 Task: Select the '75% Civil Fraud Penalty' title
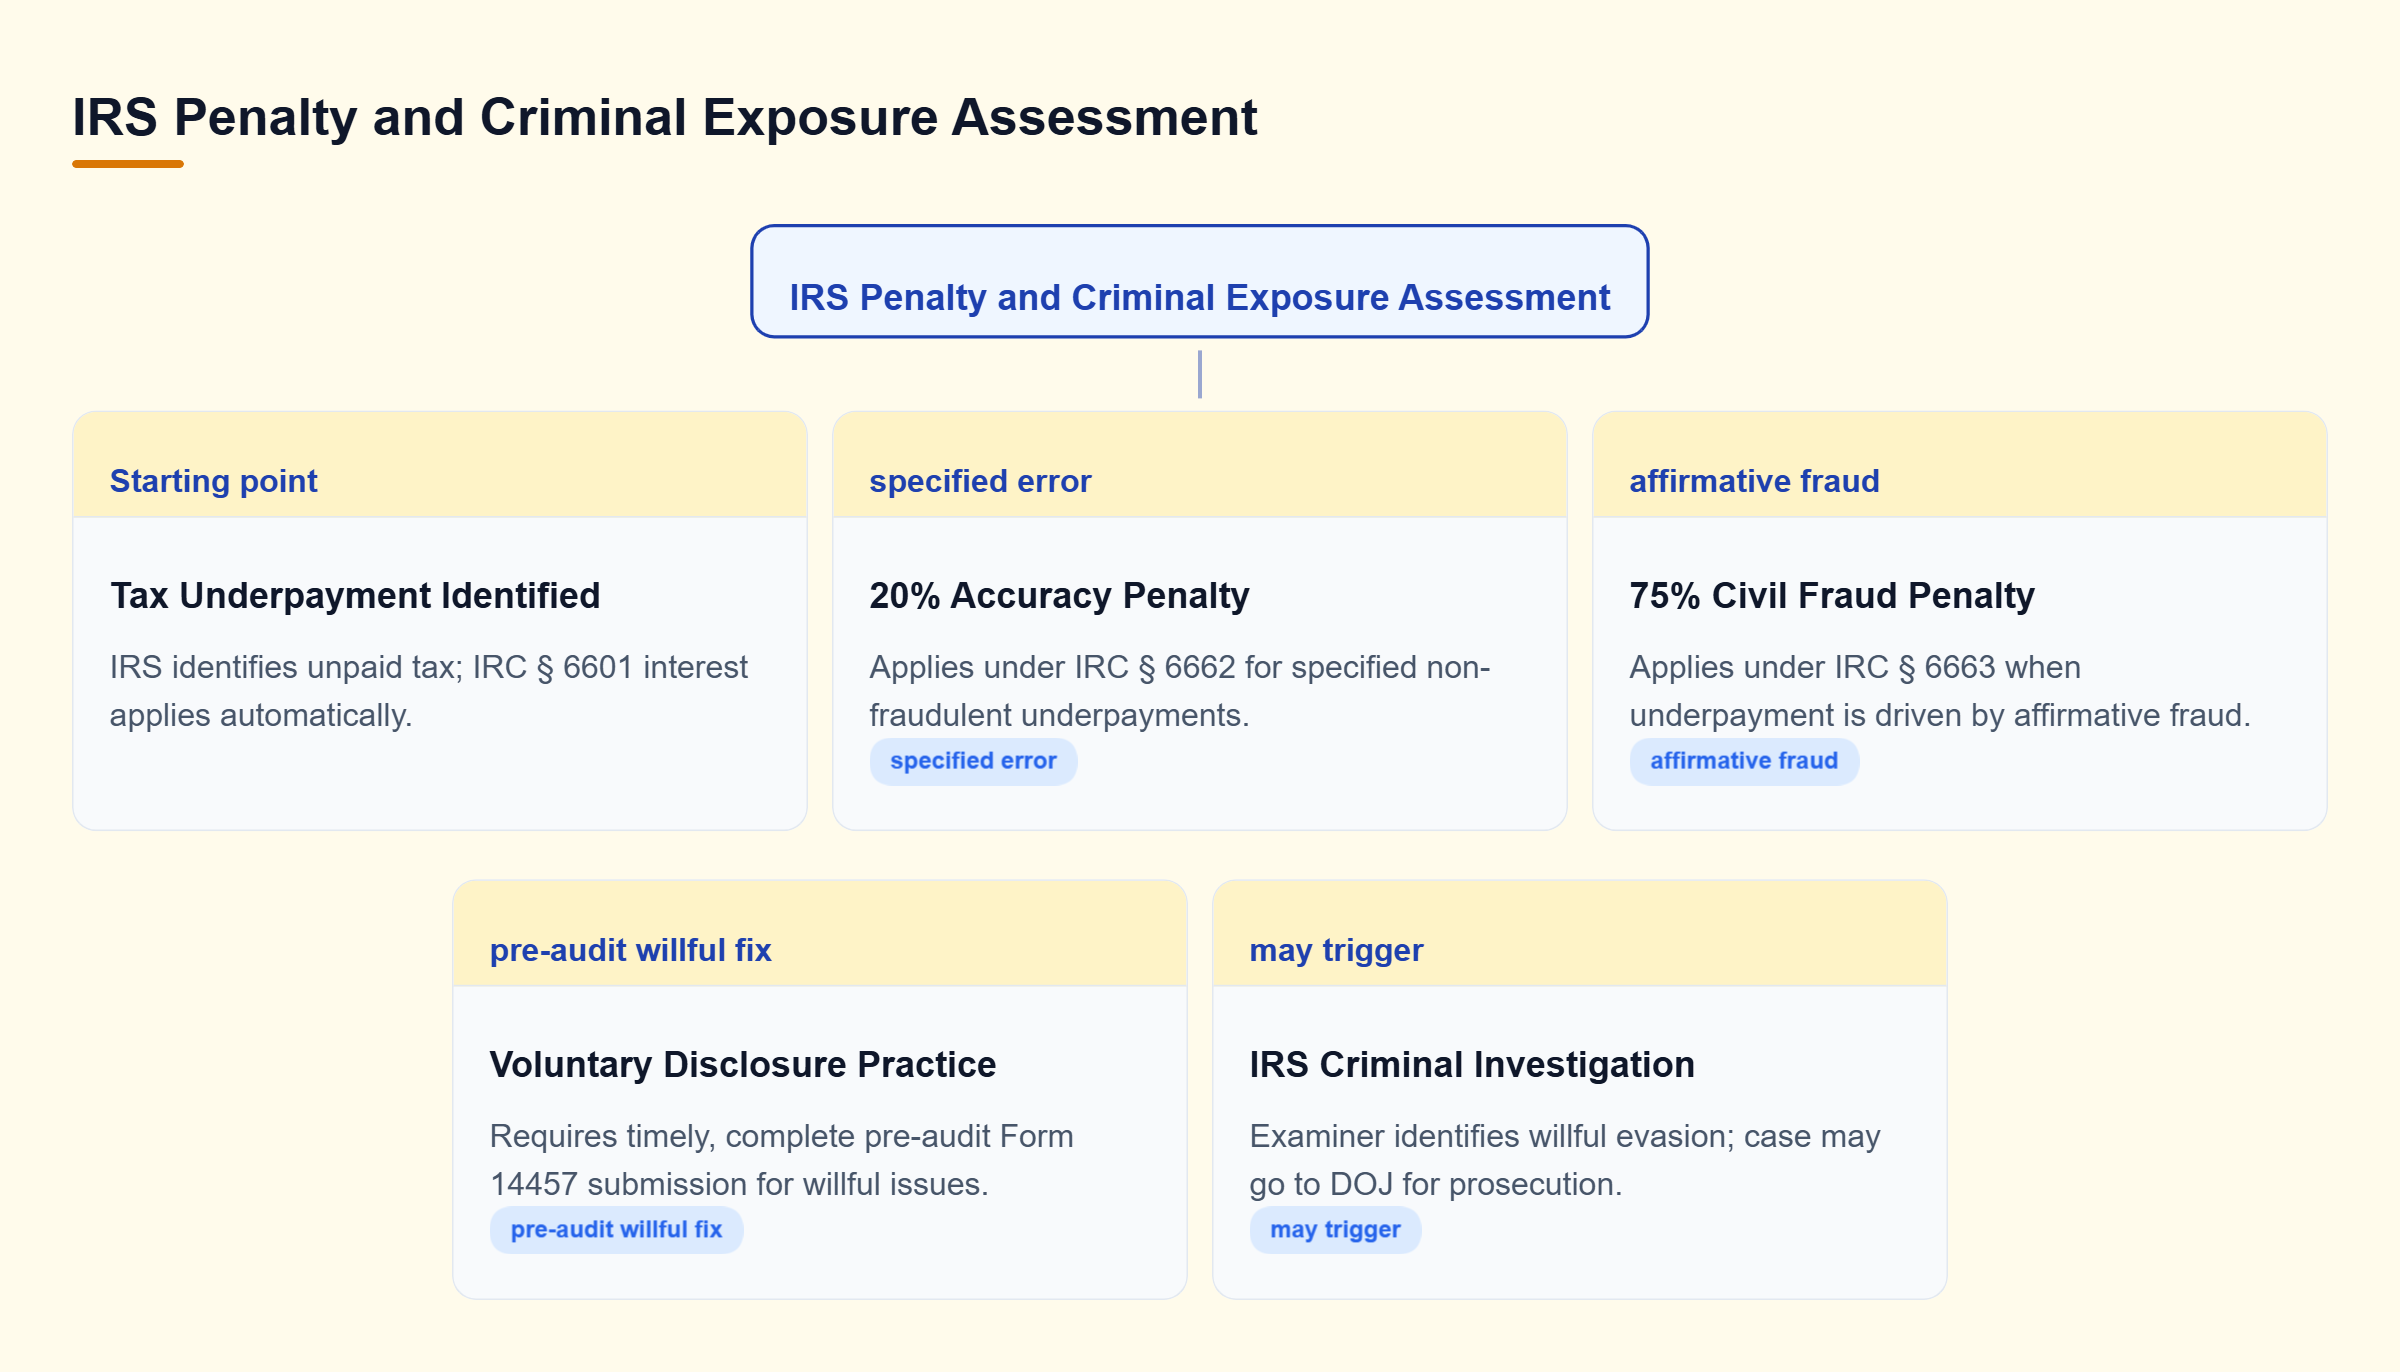pos(1832,595)
